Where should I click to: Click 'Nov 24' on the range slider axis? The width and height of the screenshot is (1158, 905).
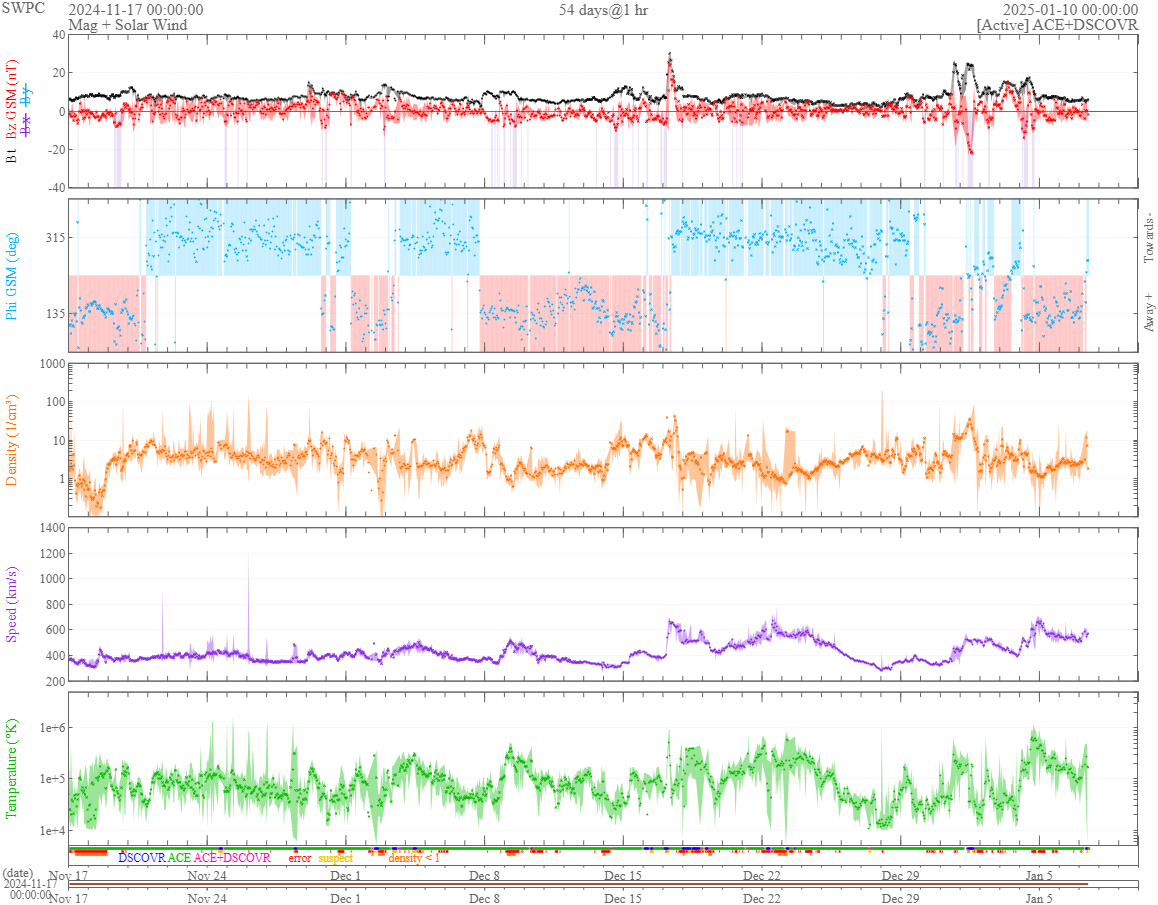click(207, 898)
